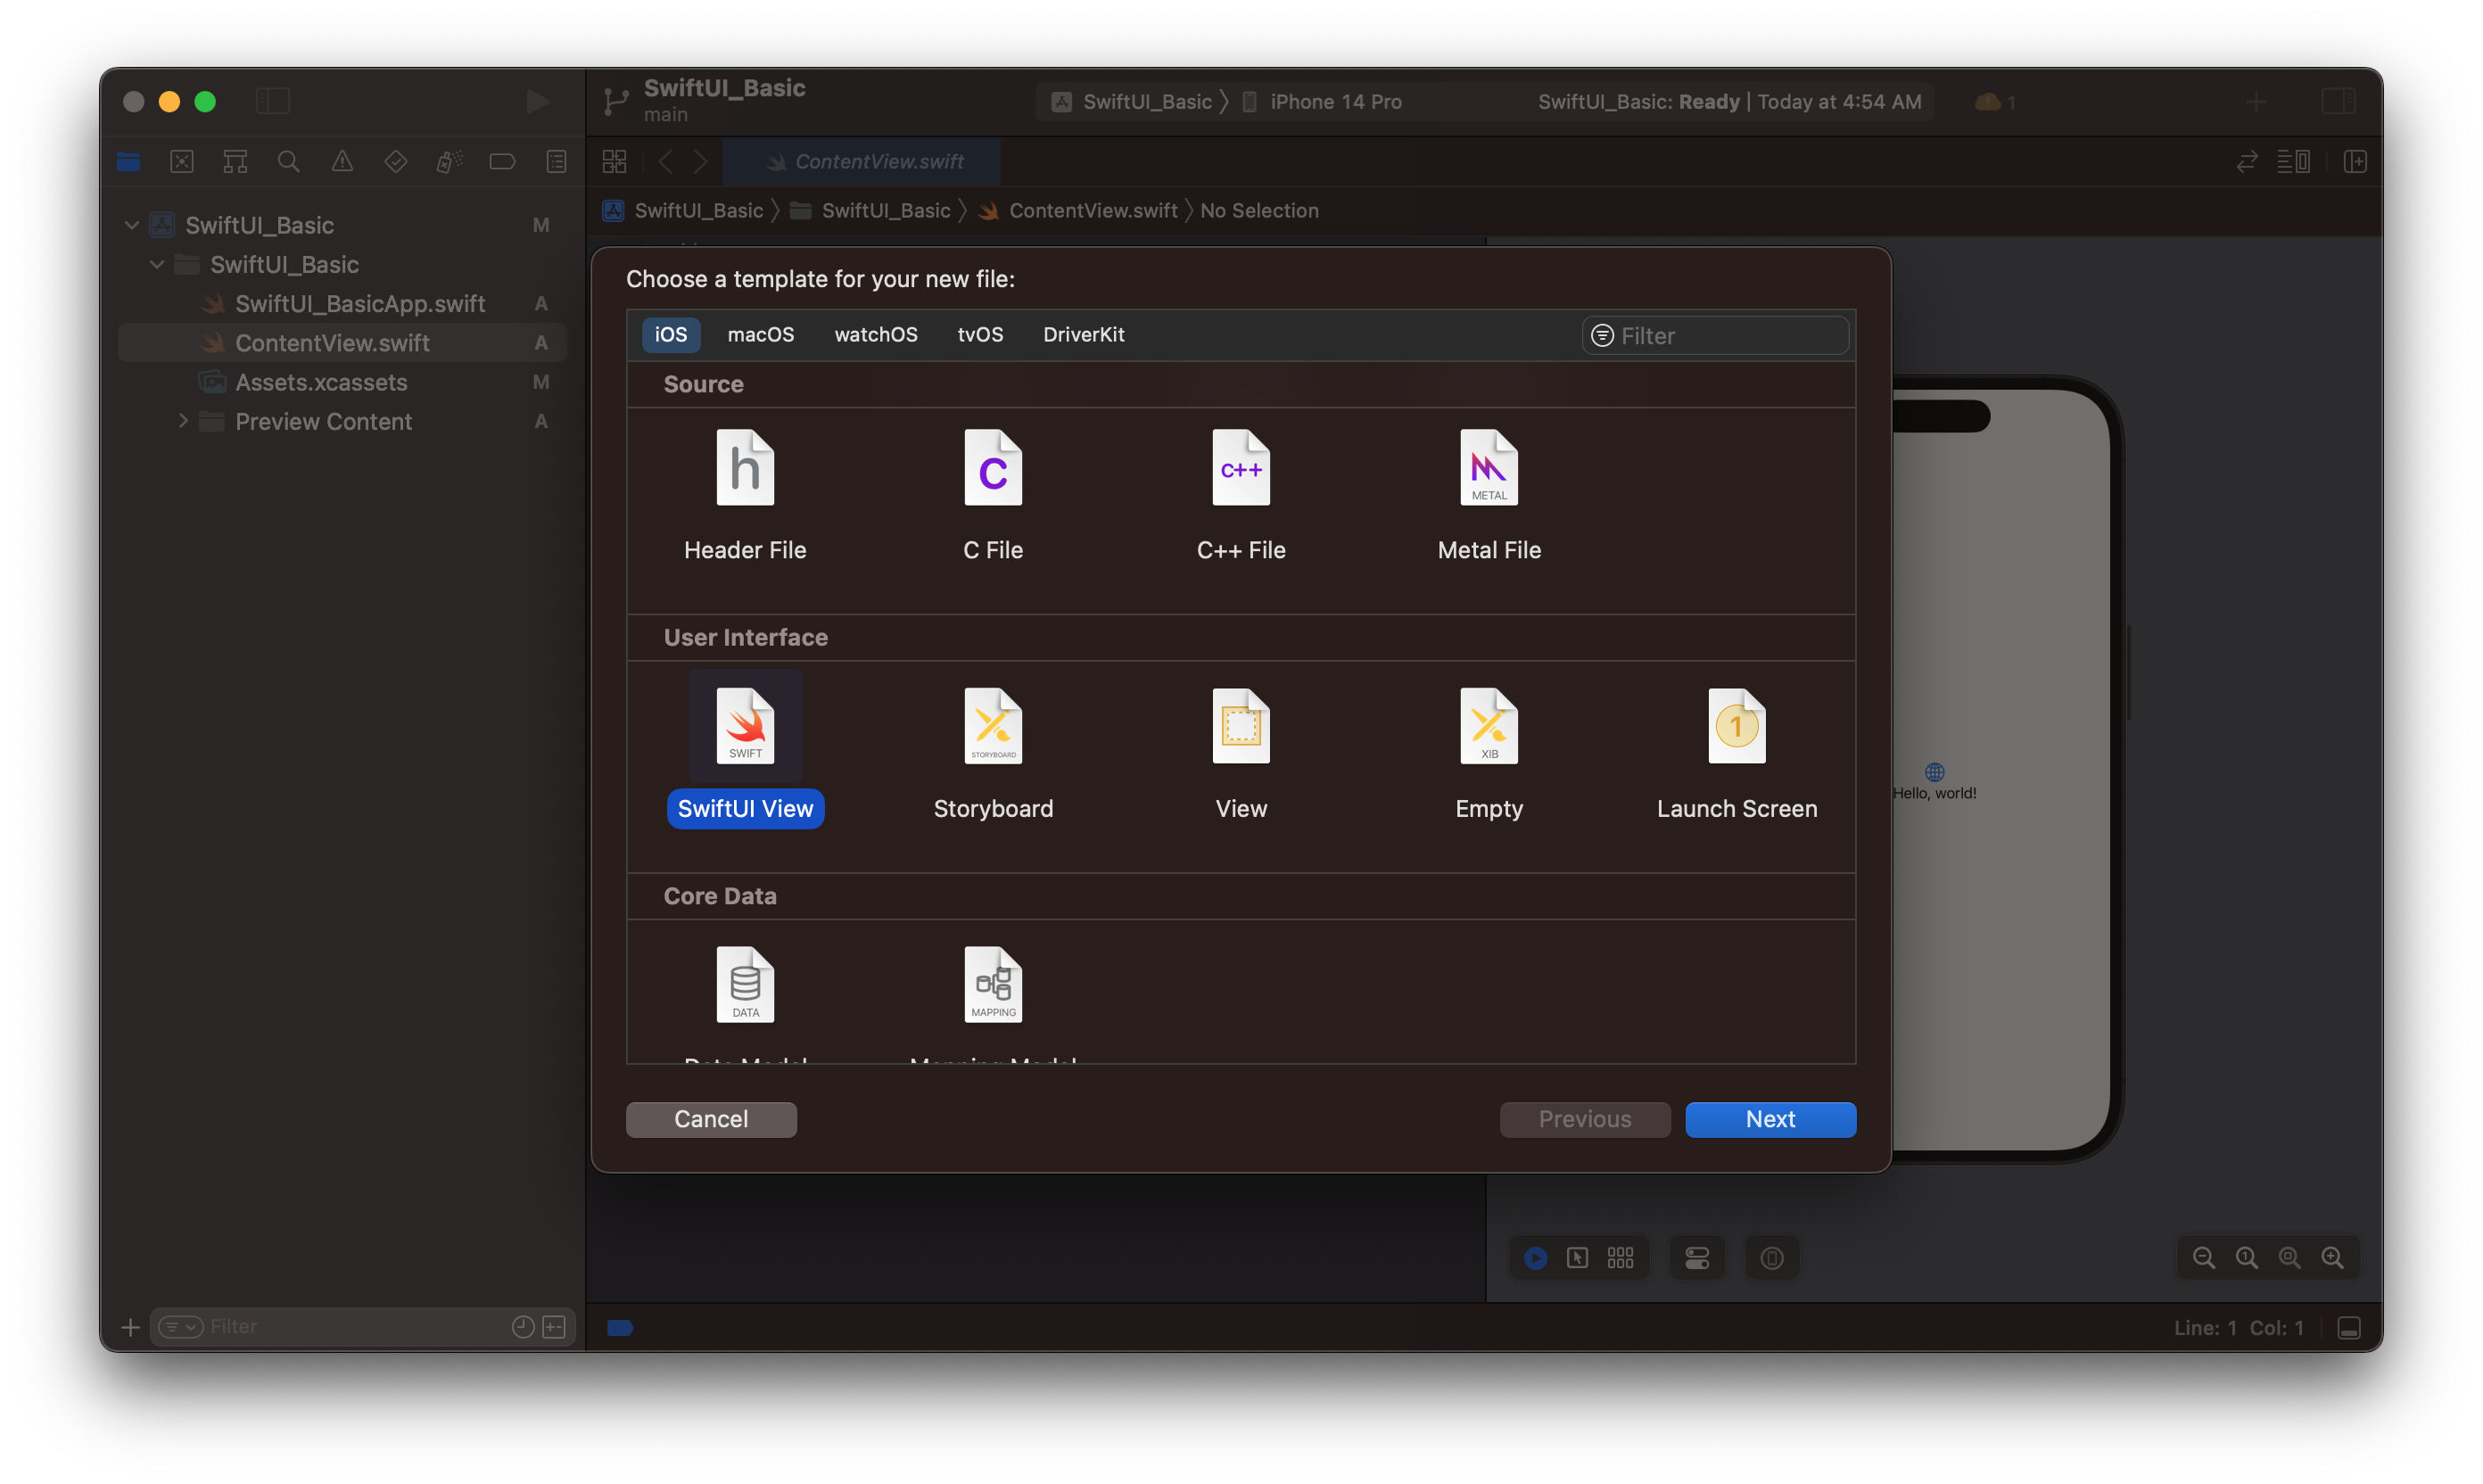Image resolution: width=2483 pixels, height=1484 pixels.
Task: Open preview variants grid button
Action: (1620, 1257)
